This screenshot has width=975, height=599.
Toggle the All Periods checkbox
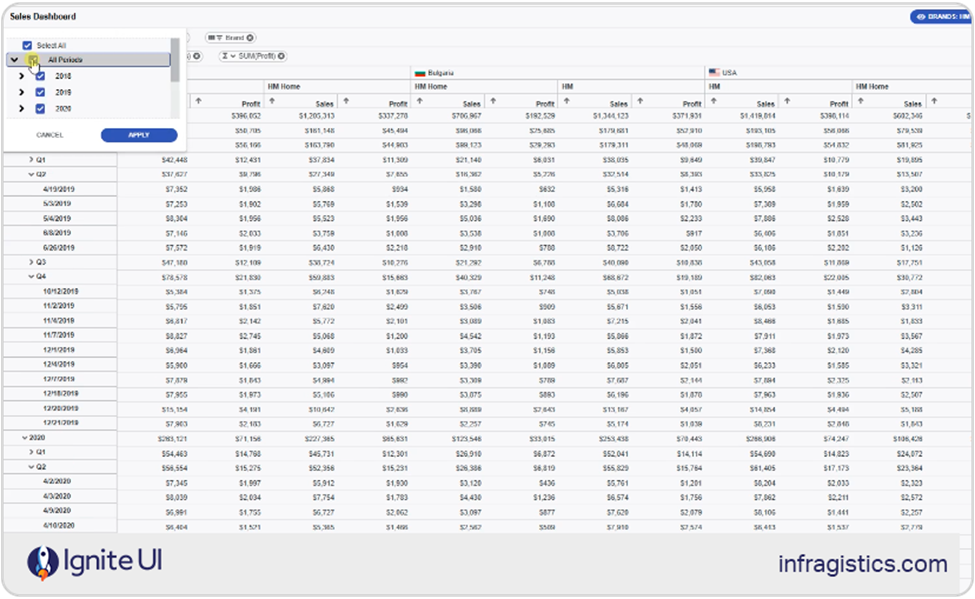(33, 59)
